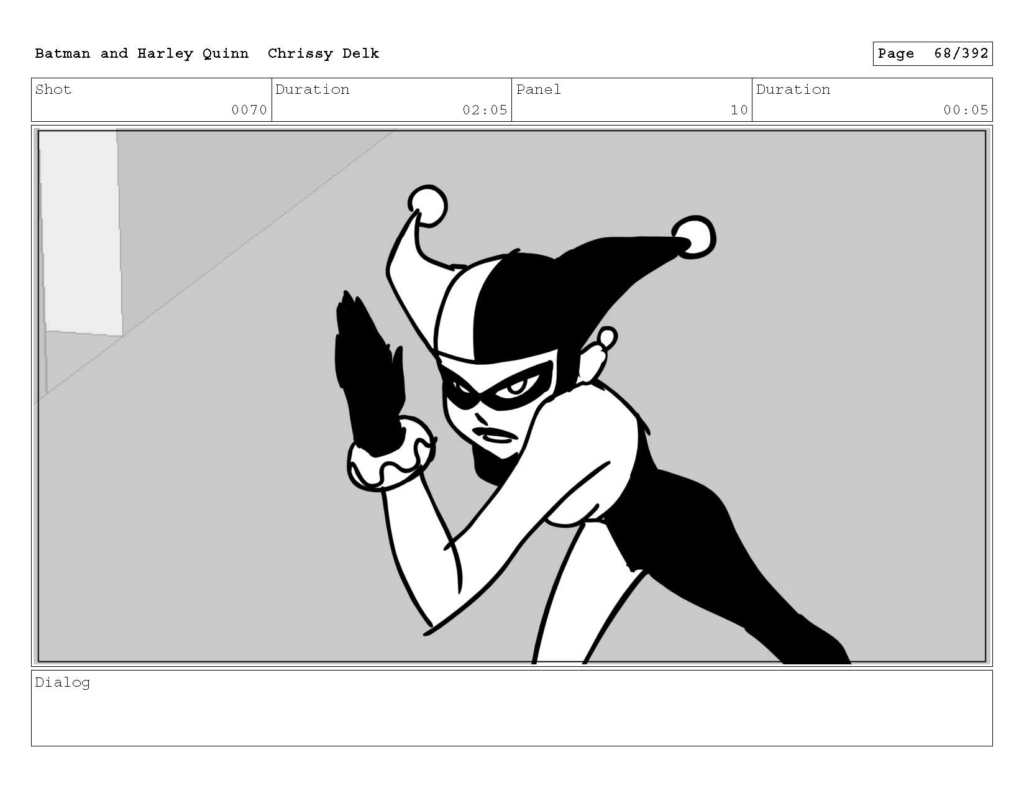Viewport: 1024px width, 793px height.
Task: Select the shot number value "0070"
Action: pos(249,110)
